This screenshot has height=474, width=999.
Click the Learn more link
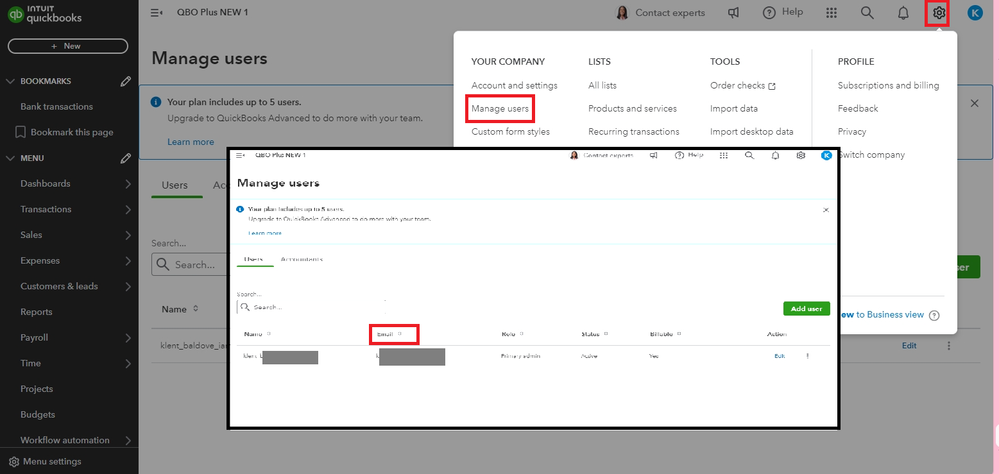tap(190, 142)
